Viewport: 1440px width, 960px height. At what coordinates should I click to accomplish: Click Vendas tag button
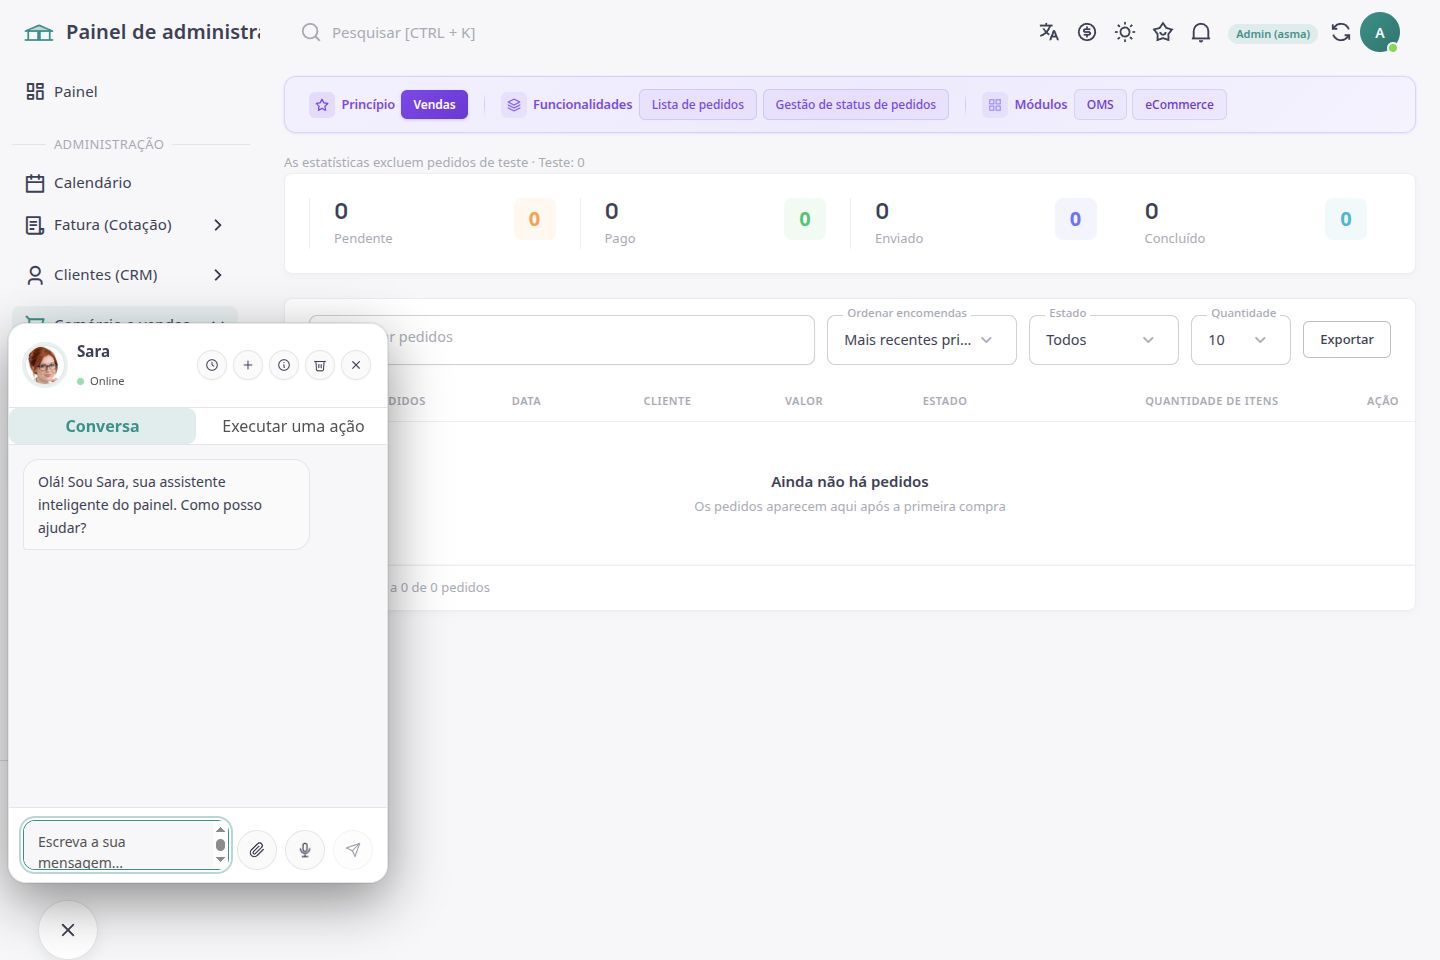[x=434, y=104]
